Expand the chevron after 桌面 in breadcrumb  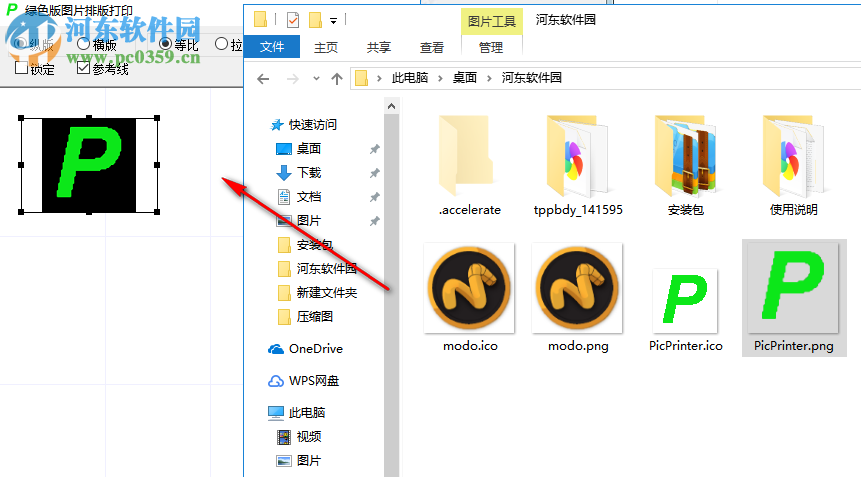489,78
